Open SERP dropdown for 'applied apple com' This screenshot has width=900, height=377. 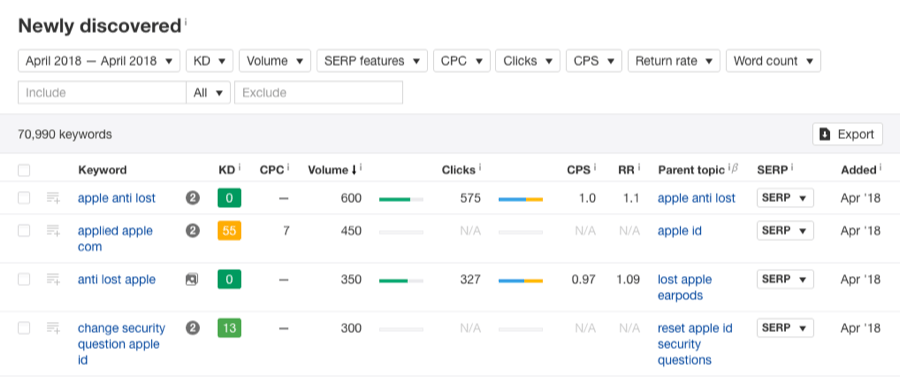(785, 231)
